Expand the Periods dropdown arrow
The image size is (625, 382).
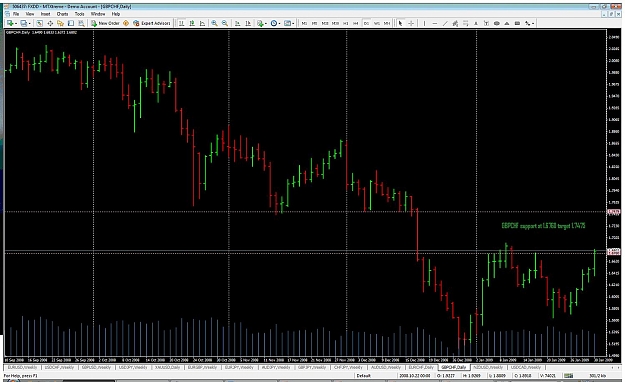point(279,24)
